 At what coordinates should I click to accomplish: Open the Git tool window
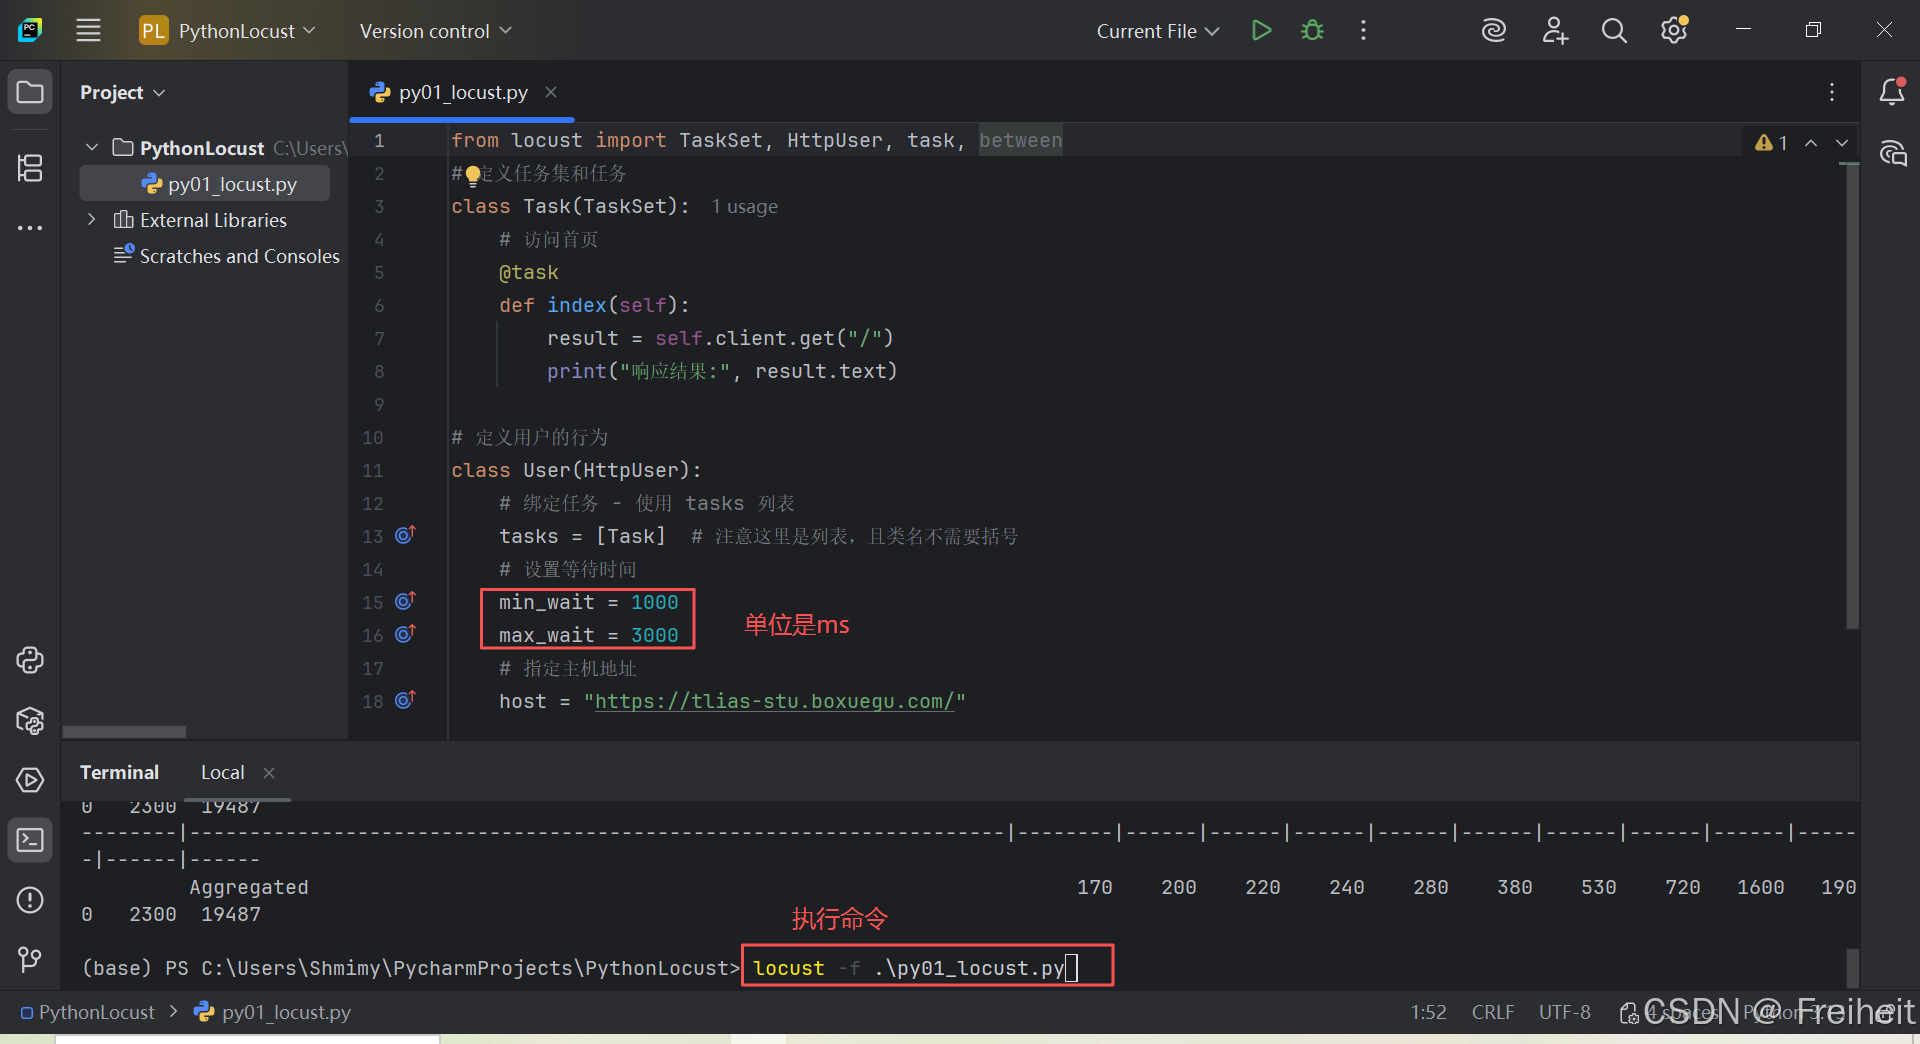pos(30,960)
